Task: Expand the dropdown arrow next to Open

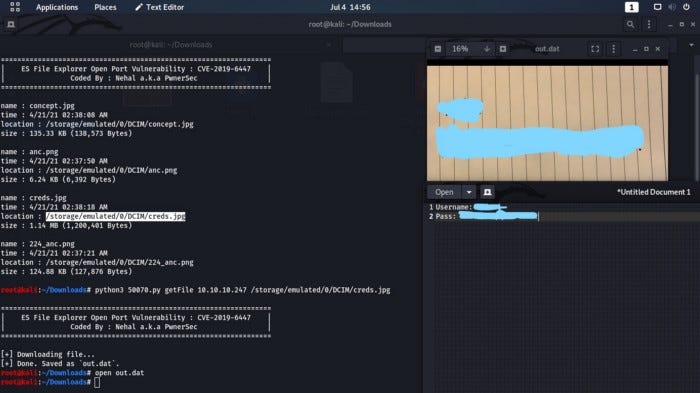Action: coord(469,192)
